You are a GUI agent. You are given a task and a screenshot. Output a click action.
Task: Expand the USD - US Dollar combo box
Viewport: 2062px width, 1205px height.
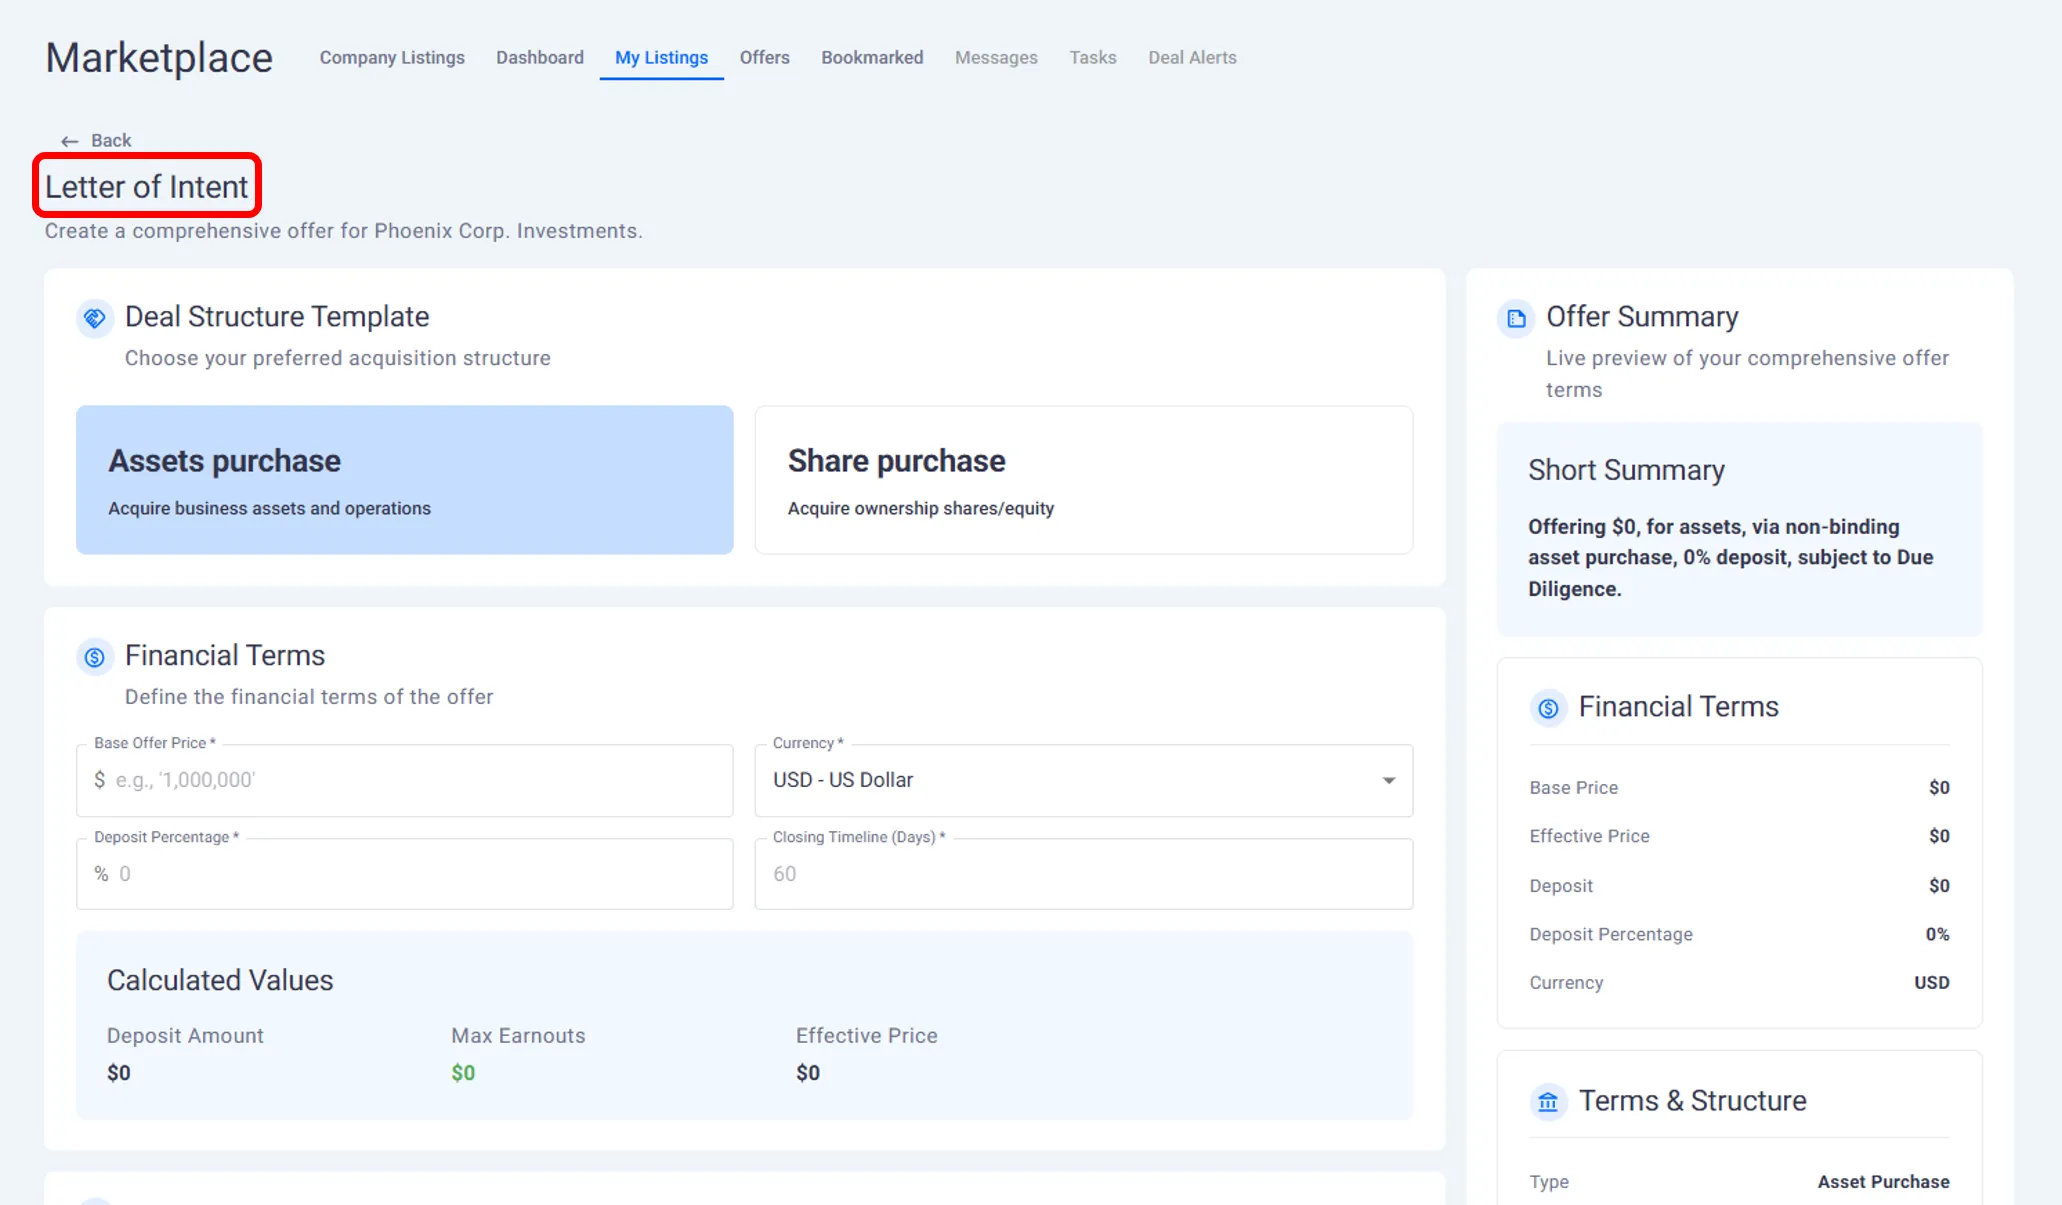(1060, 780)
